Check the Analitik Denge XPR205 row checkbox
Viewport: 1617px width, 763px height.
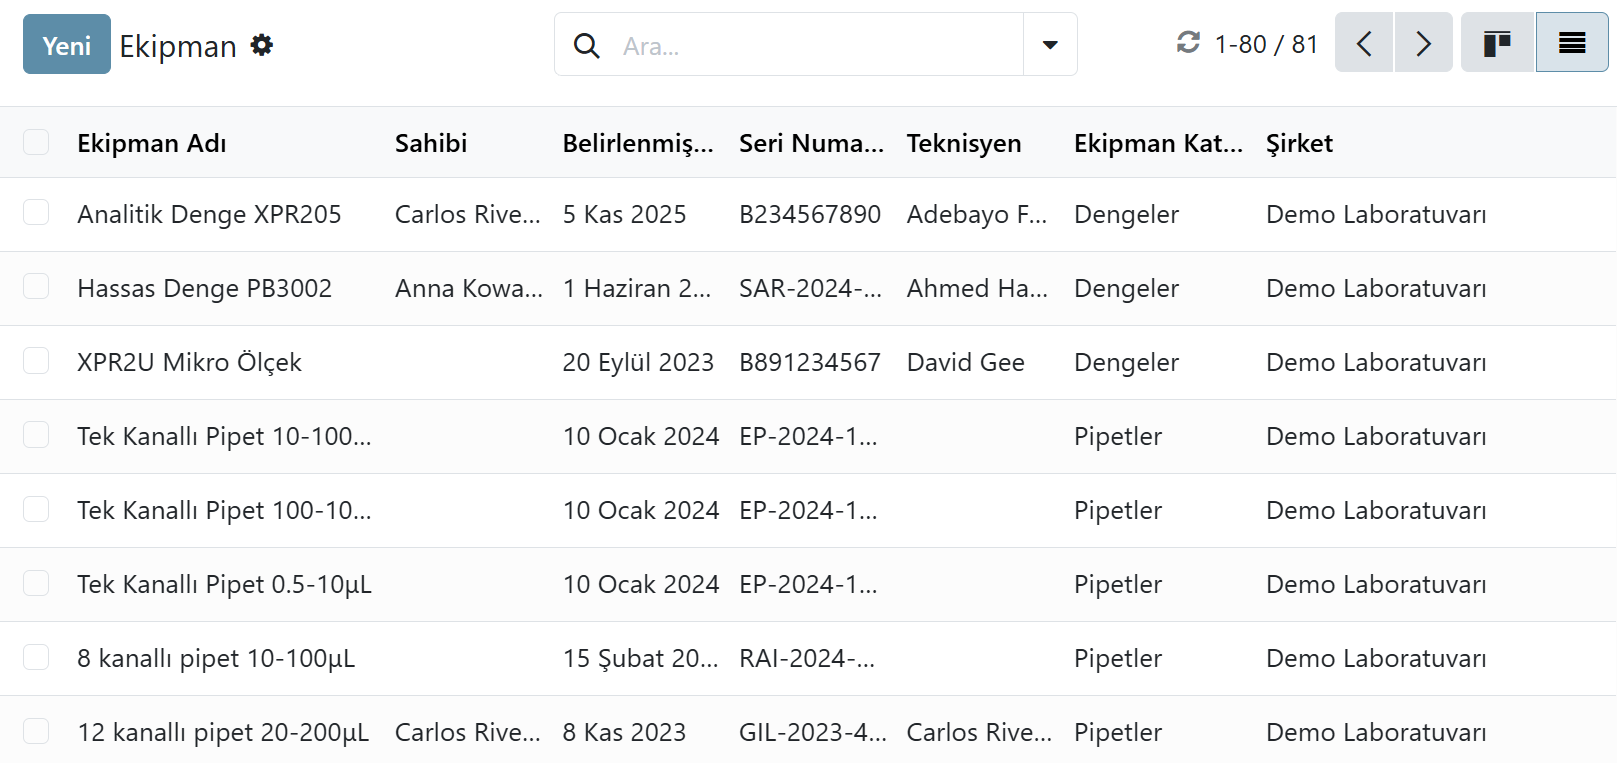pyautogui.click(x=37, y=213)
